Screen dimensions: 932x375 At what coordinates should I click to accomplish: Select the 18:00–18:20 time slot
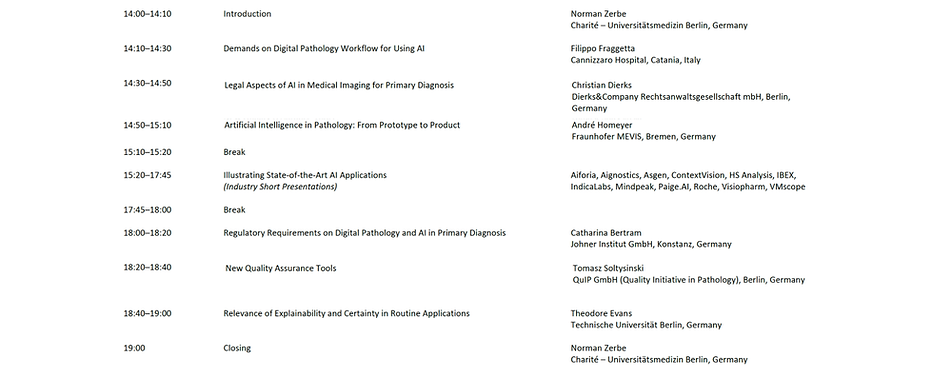coord(147,233)
